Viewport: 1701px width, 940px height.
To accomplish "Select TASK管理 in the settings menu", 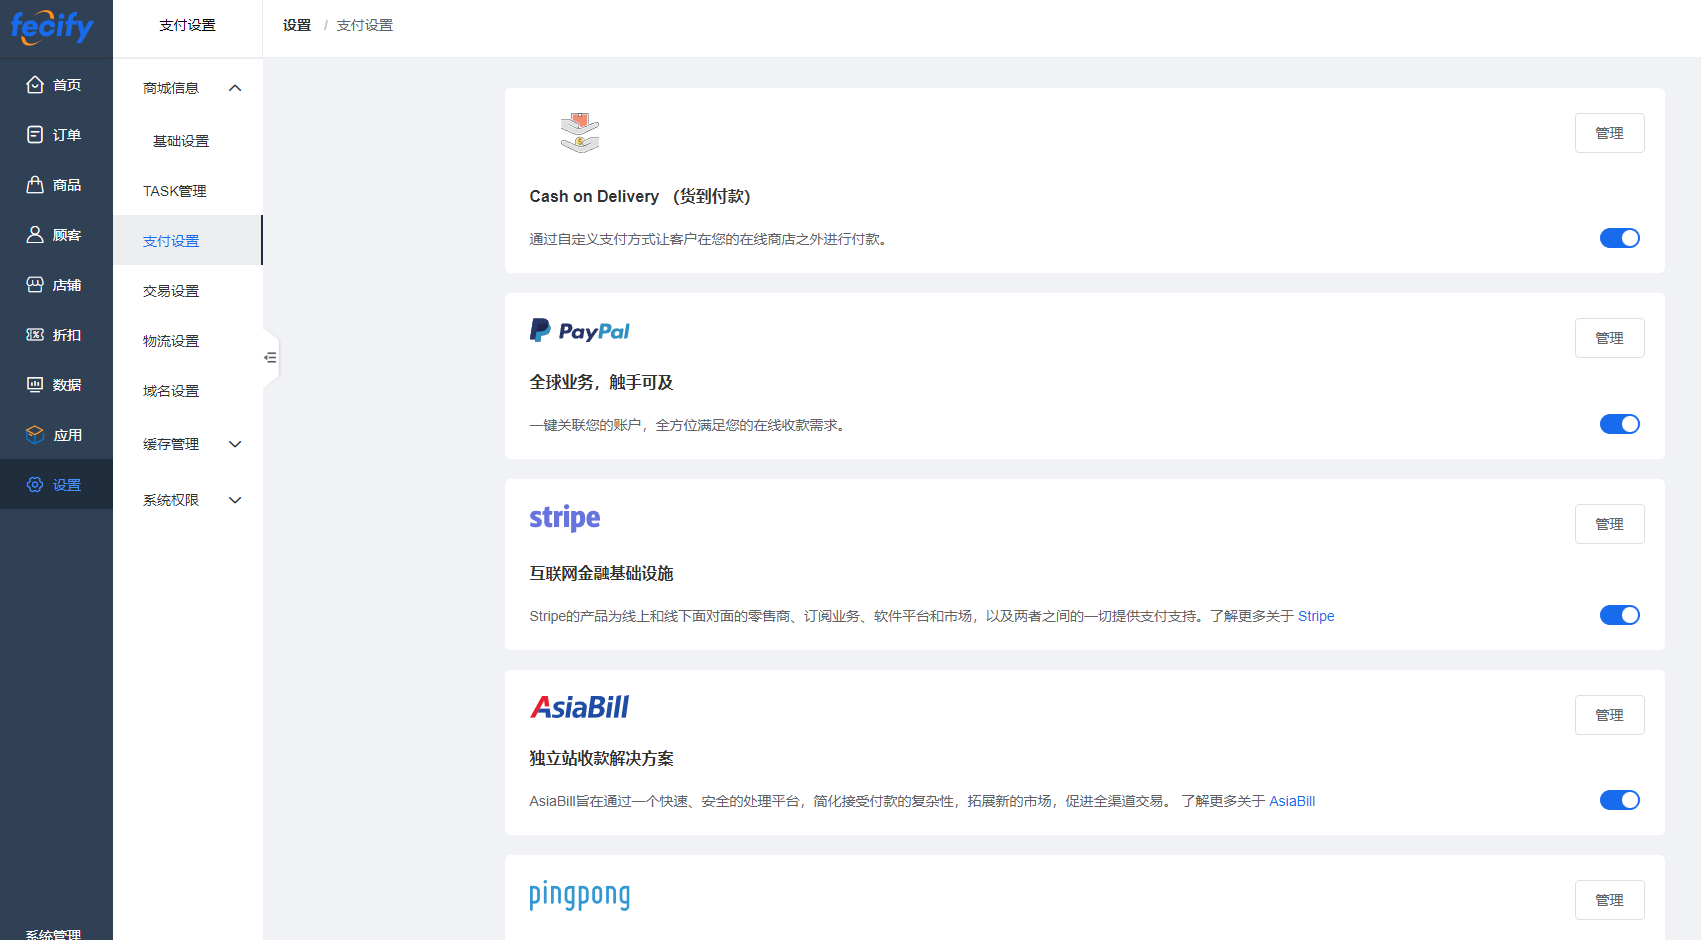I will click(175, 191).
